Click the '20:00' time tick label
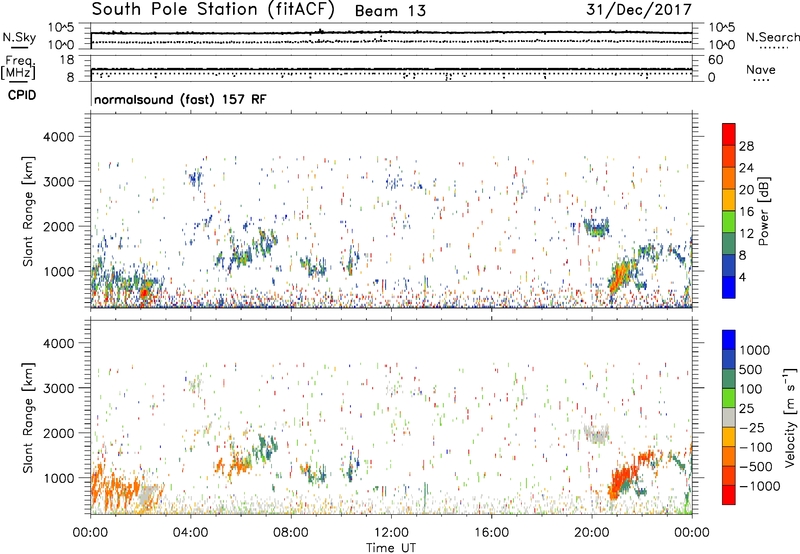800x554 pixels. coord(592,533)
